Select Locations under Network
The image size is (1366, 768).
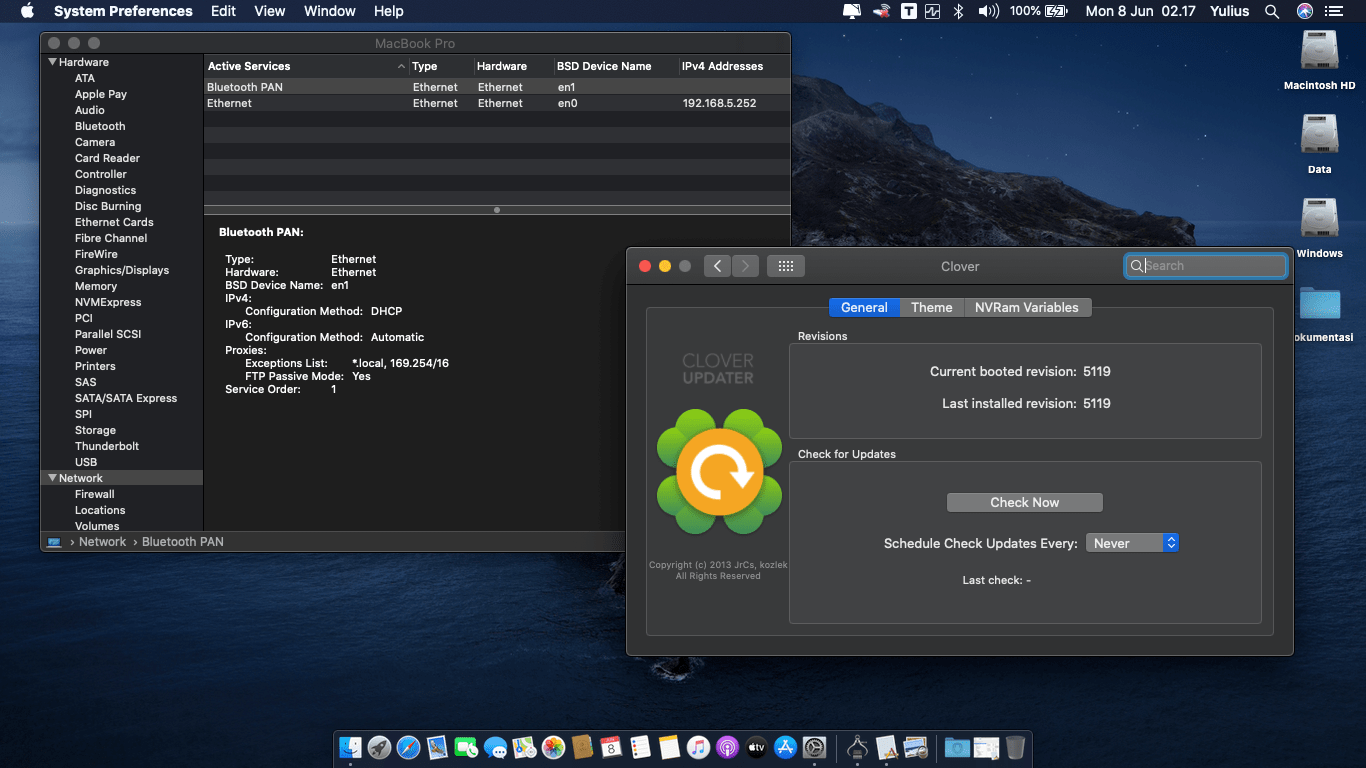point(100,510)
